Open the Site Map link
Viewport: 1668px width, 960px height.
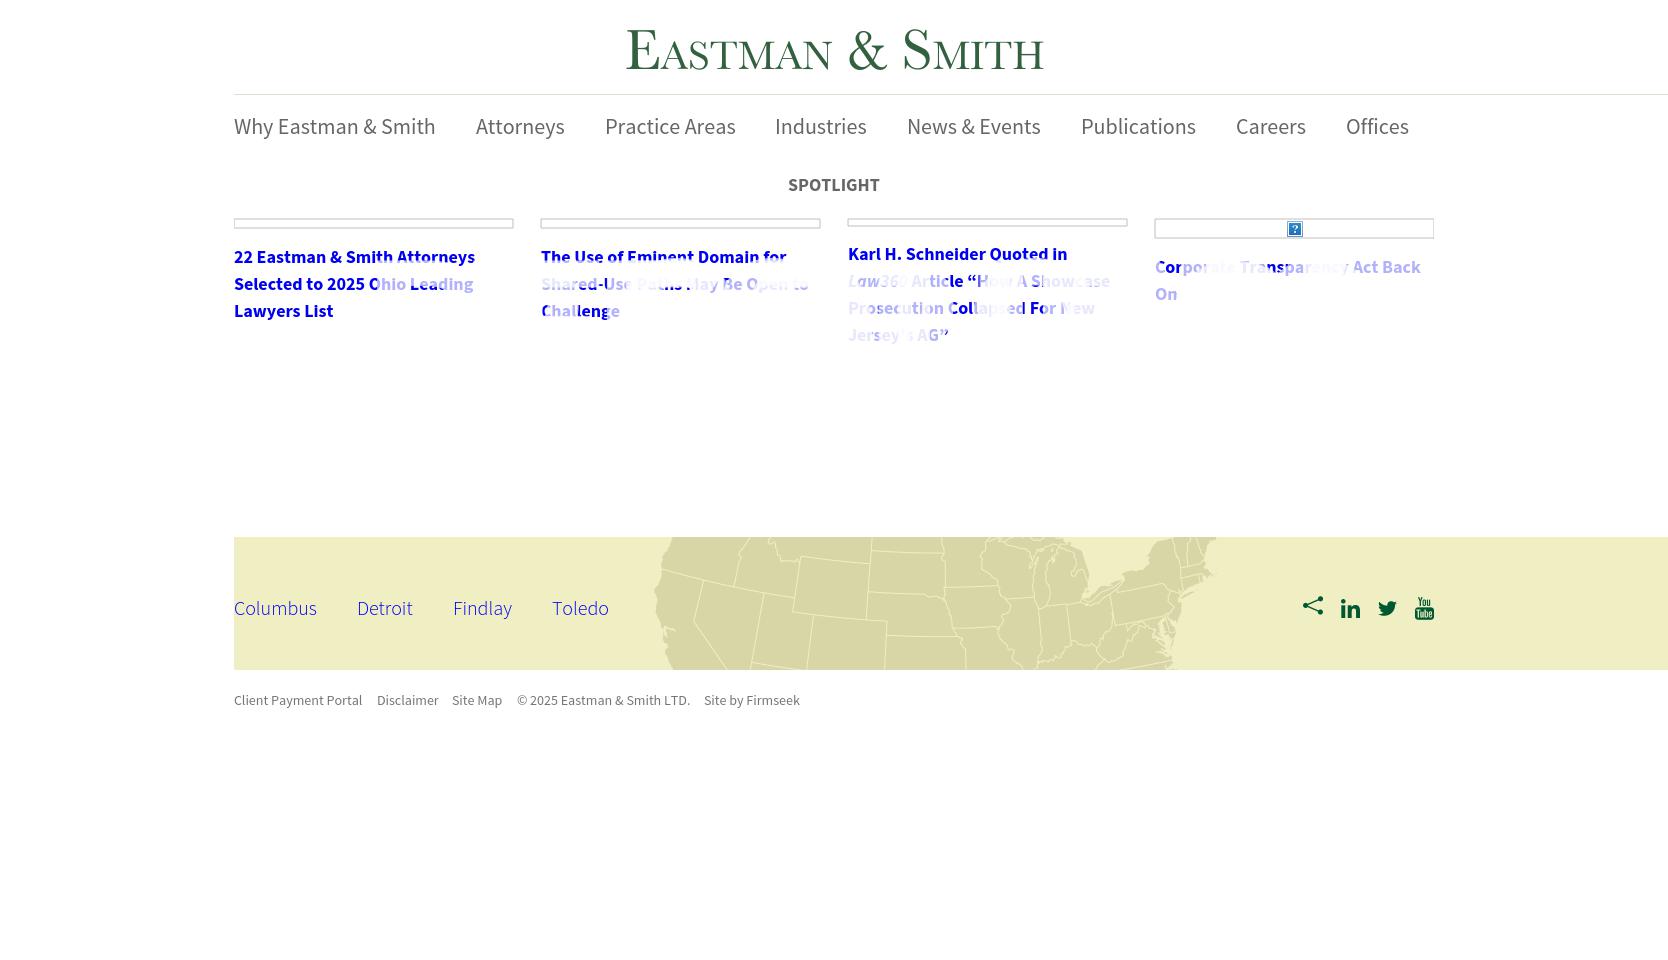coord(477,701)
